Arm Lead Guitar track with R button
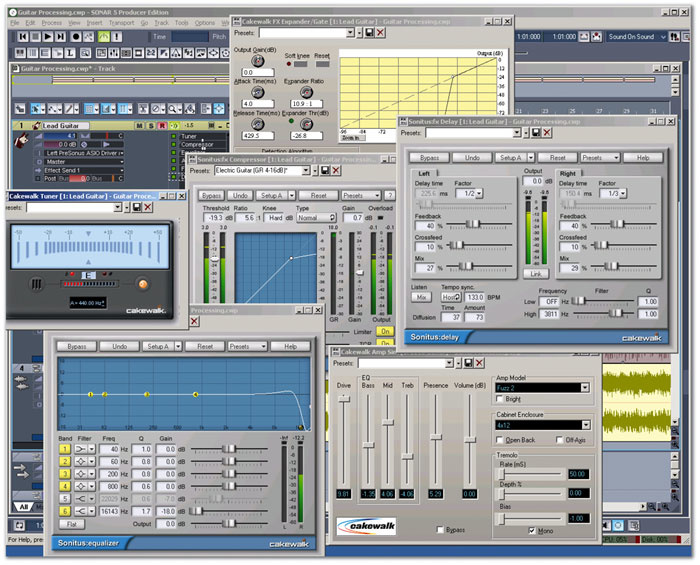Screen dimensions: 700x565 pyautogui.click(x=162, y=126)
